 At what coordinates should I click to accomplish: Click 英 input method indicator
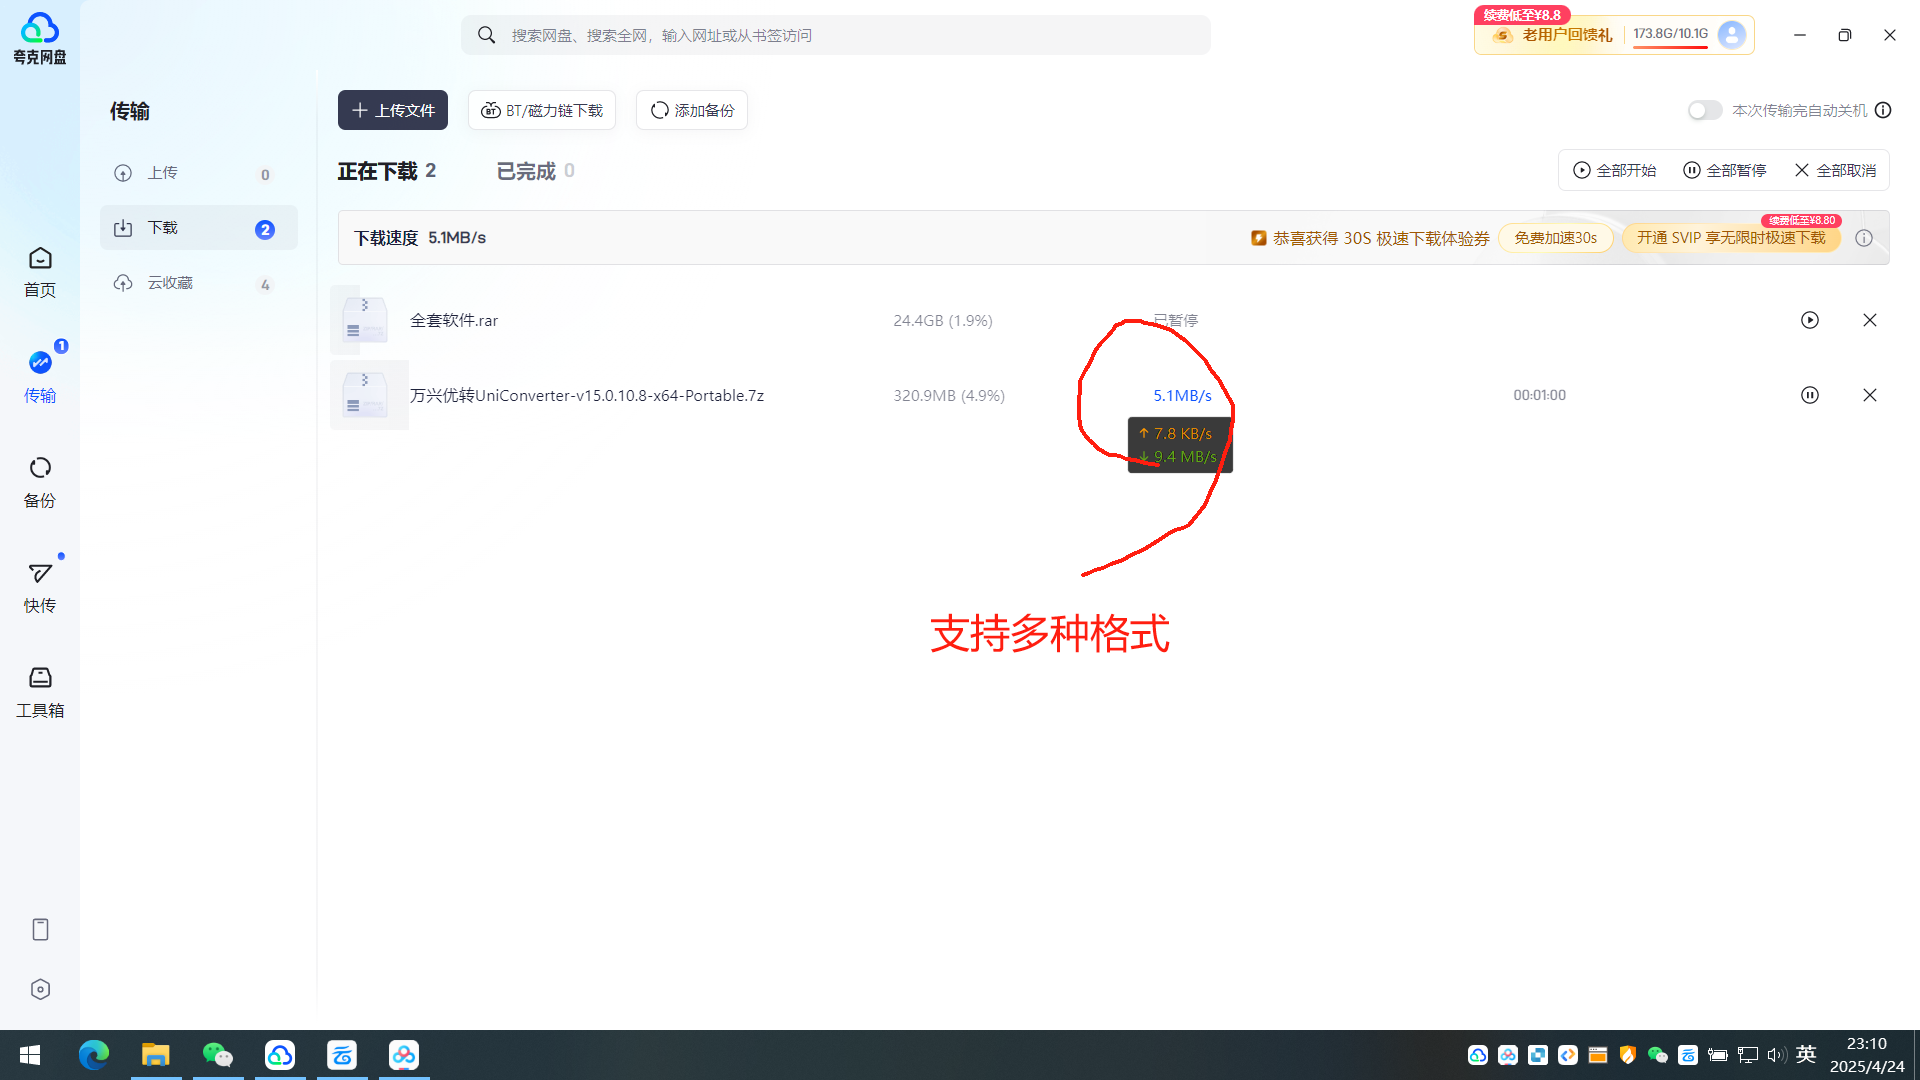[x=1806, y=1054]
